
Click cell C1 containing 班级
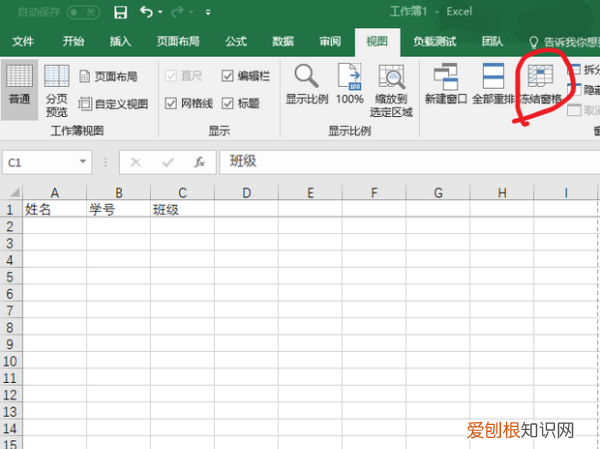(183, 209)
